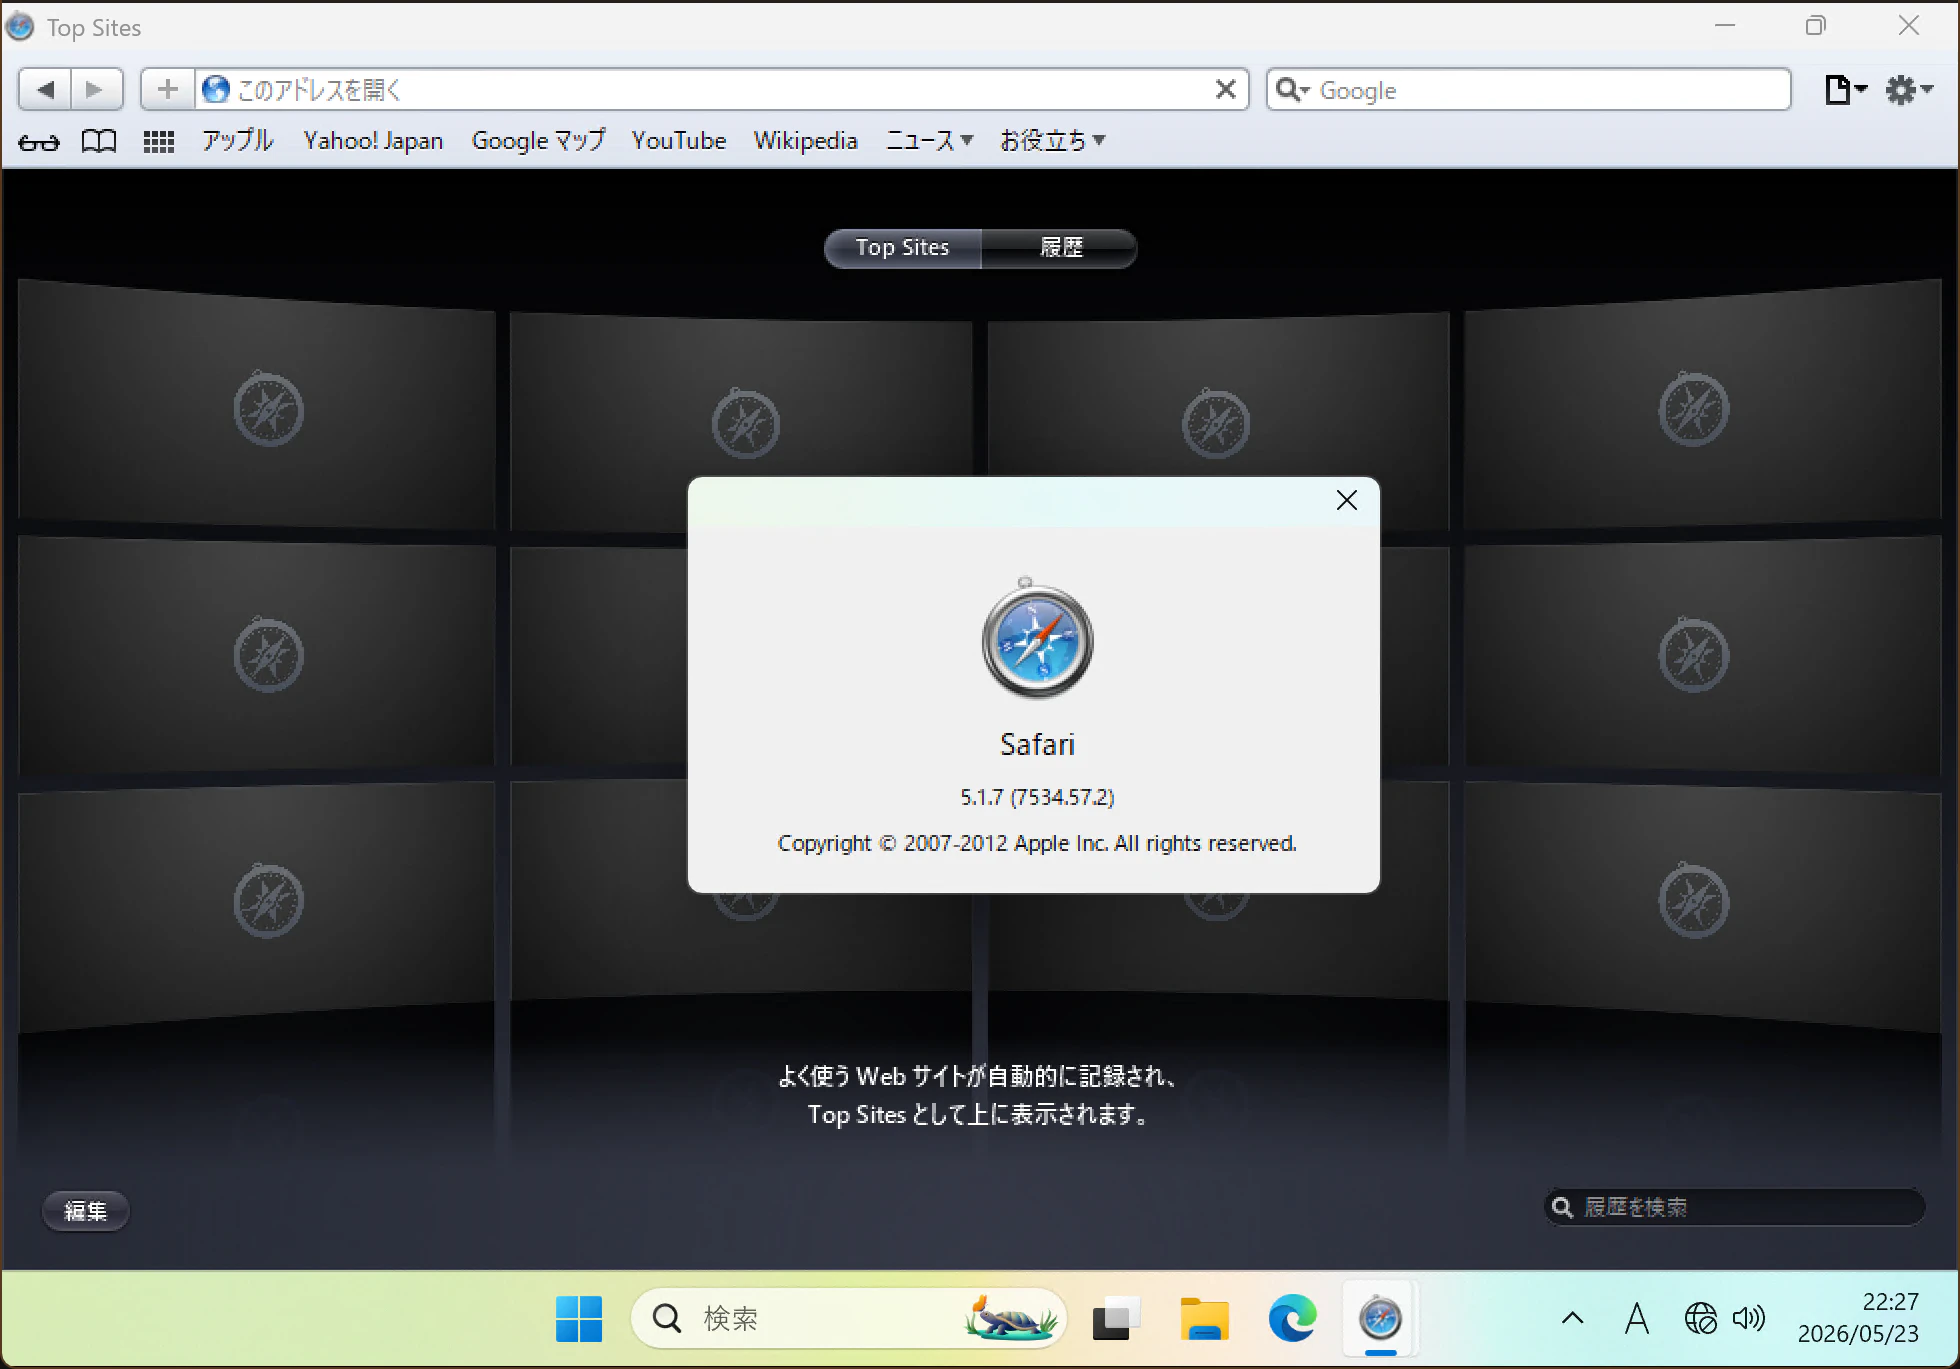Clear the address bar with the X icon
The image size is (1960, 1369).
tap(1225, 90)
